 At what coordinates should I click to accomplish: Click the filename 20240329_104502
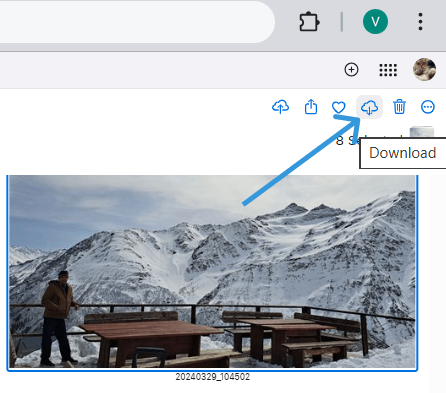[213, 377]
